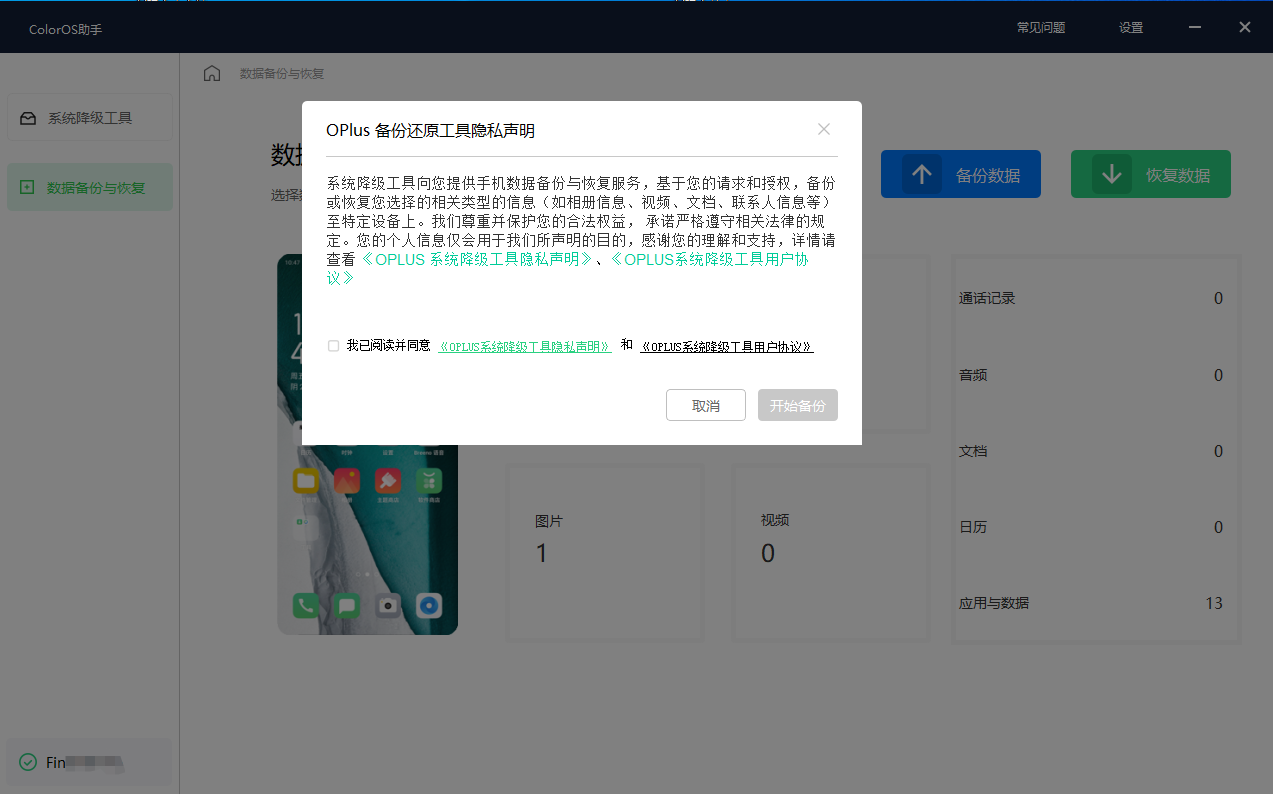Open the OPLUS系统降级工具用户协议 link beside the checkbox
The height and width of the screenshot is (794, 1273).
tap(727, 346)
